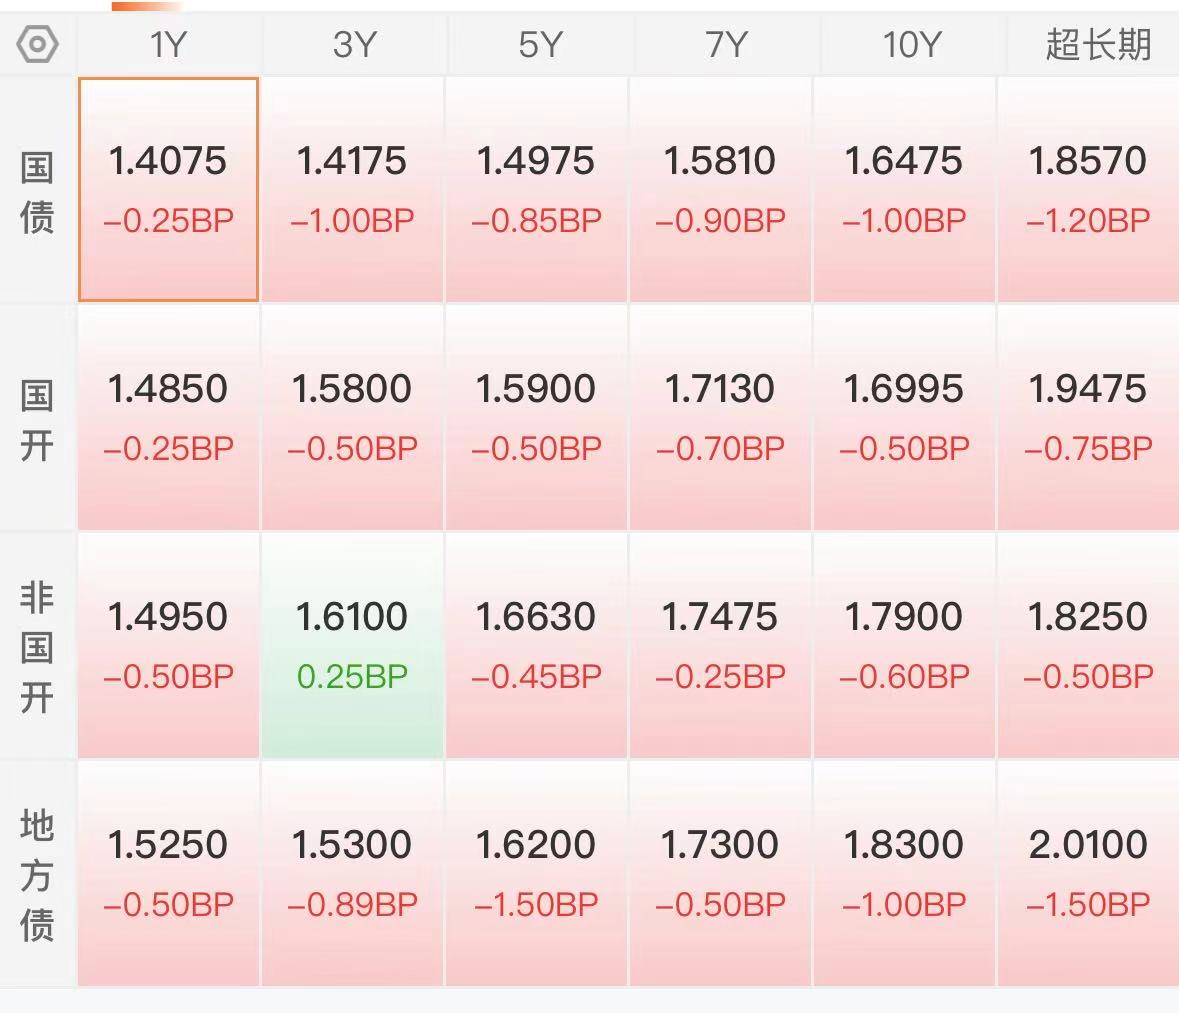Click the 超长期 column header

(x=1097, y=45)
